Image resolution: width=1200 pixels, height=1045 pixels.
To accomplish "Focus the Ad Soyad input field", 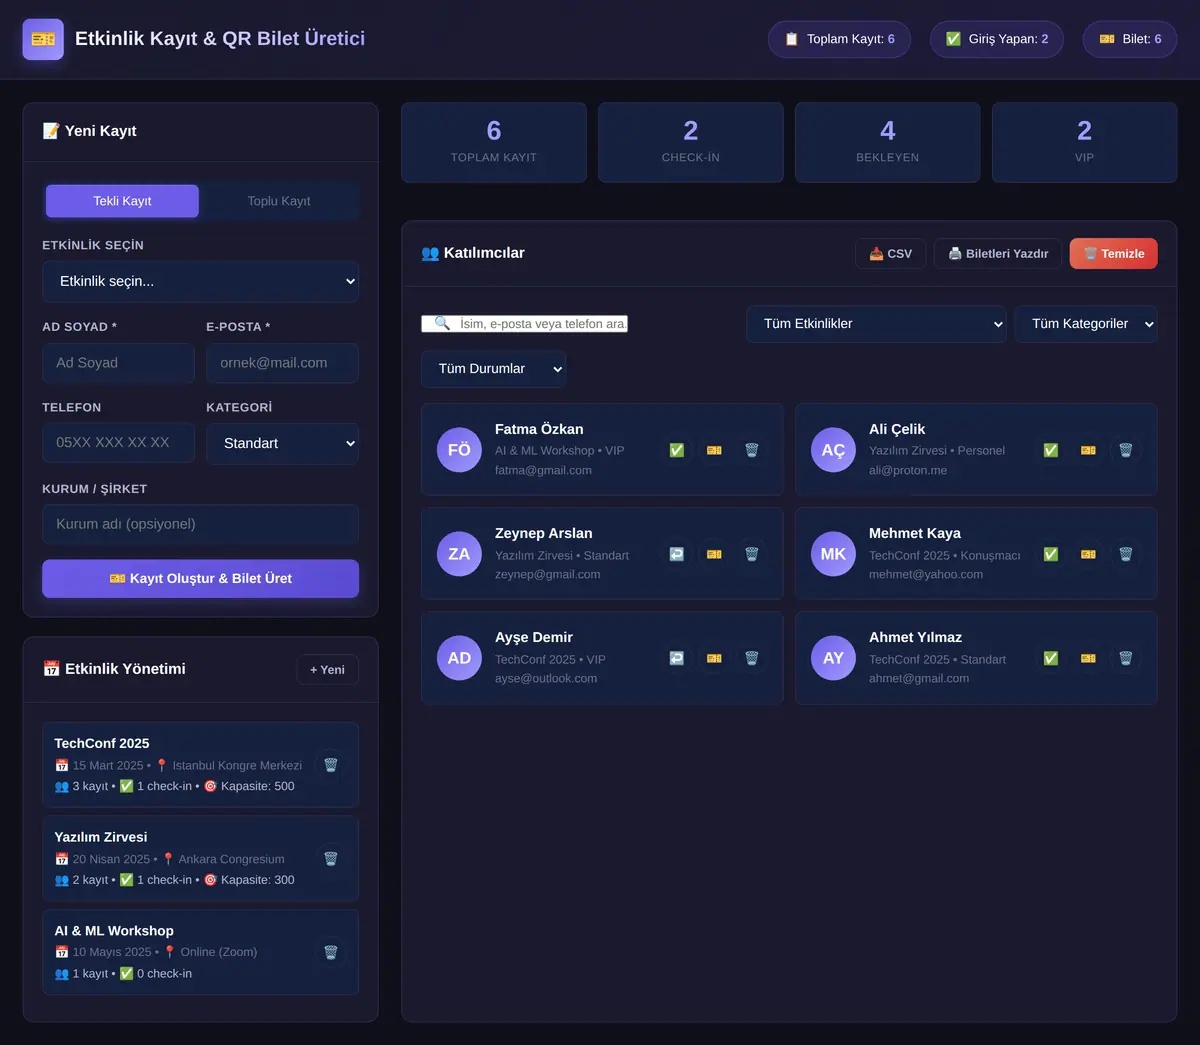I will (x=118, y=363).
